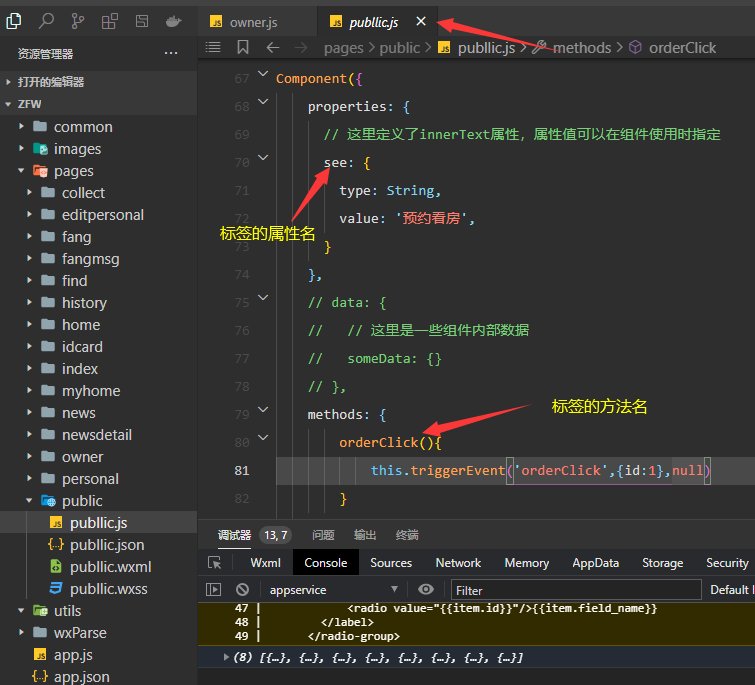Open the Search icon in the activity bar
Image resolution: width=755 pixels, height=685 pixels.
tap(46, 20)
